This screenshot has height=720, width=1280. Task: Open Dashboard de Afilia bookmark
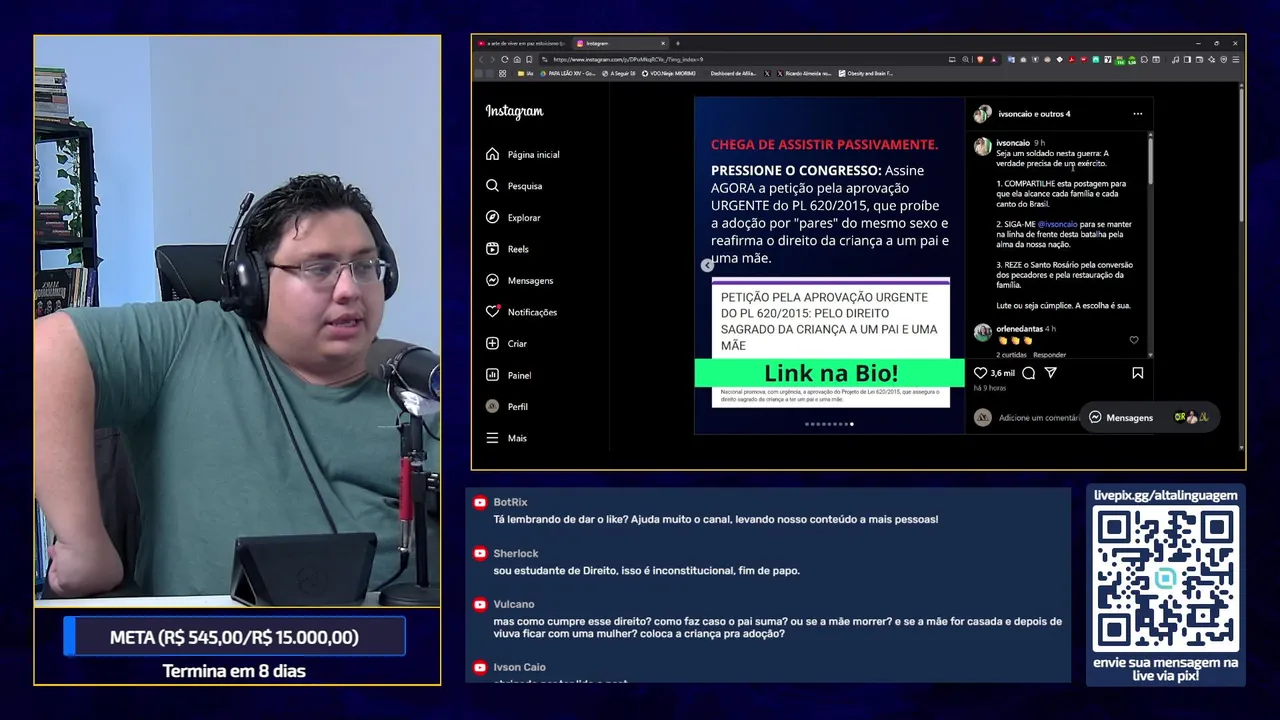pos(732,73)
